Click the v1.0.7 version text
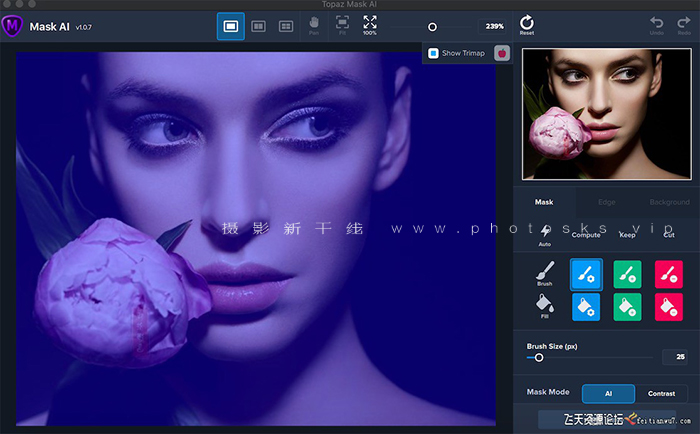The image size is (700, 434). [83, 27]
